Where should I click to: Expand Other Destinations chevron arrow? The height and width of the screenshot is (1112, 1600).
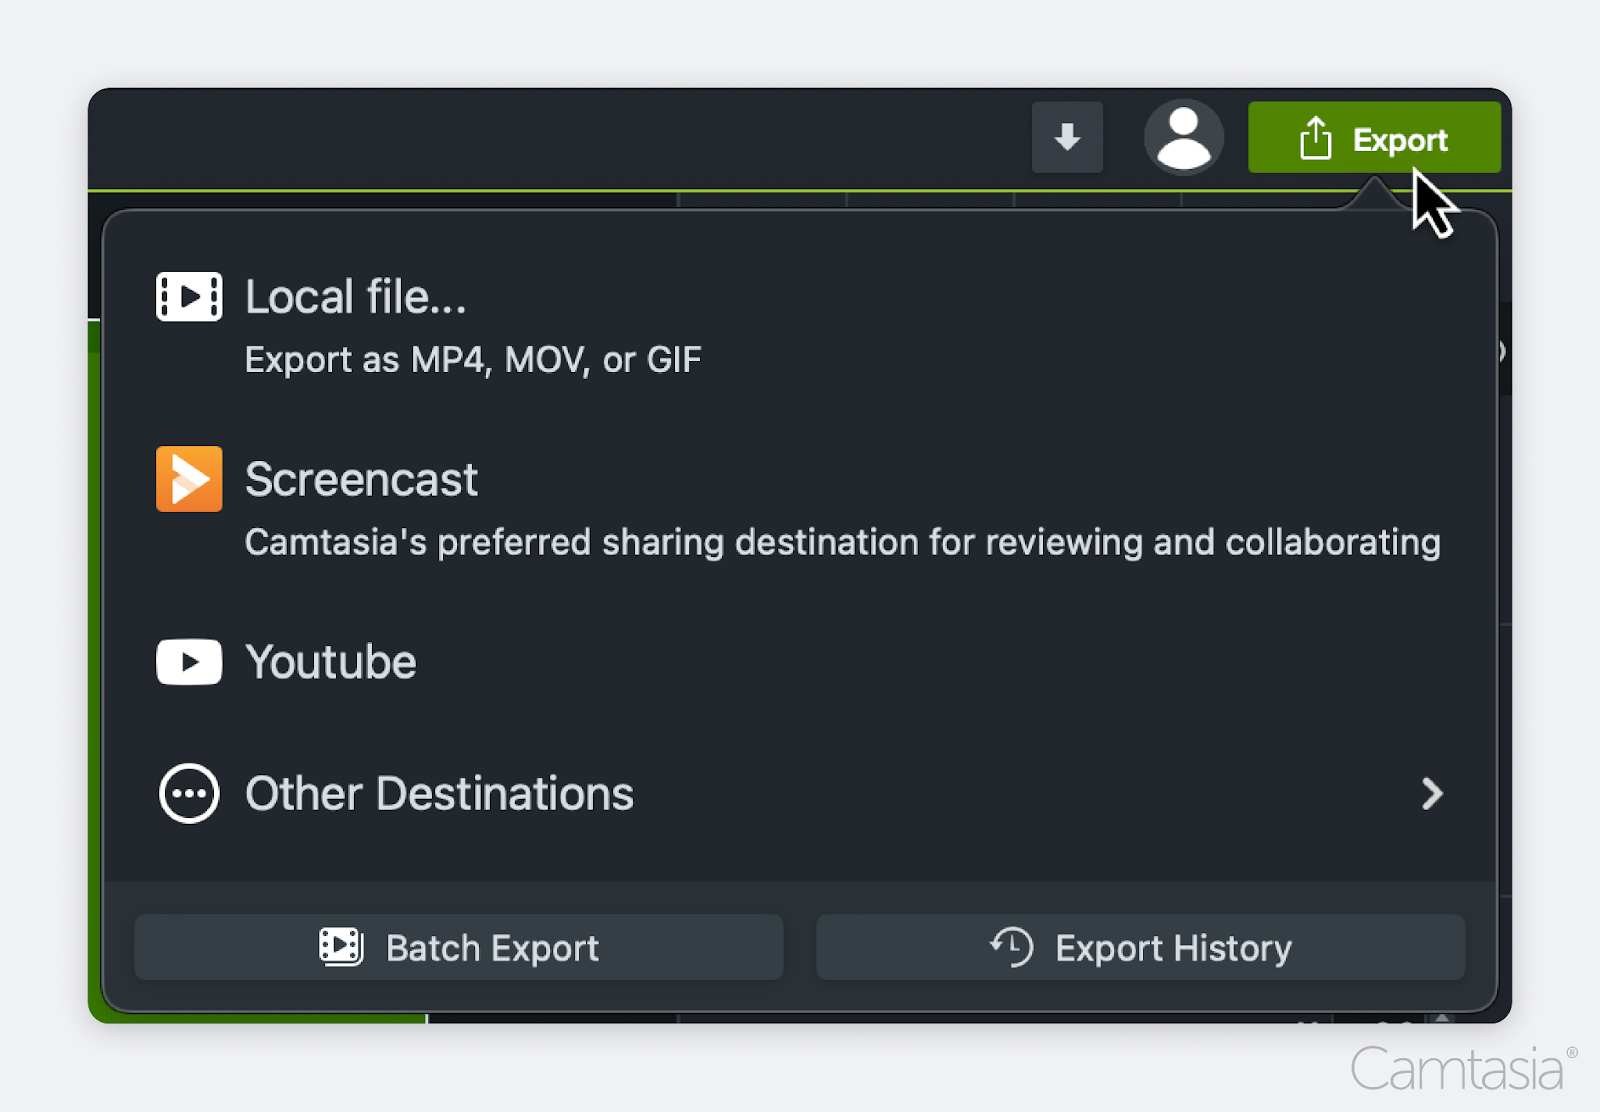(x=1433, y=794)
